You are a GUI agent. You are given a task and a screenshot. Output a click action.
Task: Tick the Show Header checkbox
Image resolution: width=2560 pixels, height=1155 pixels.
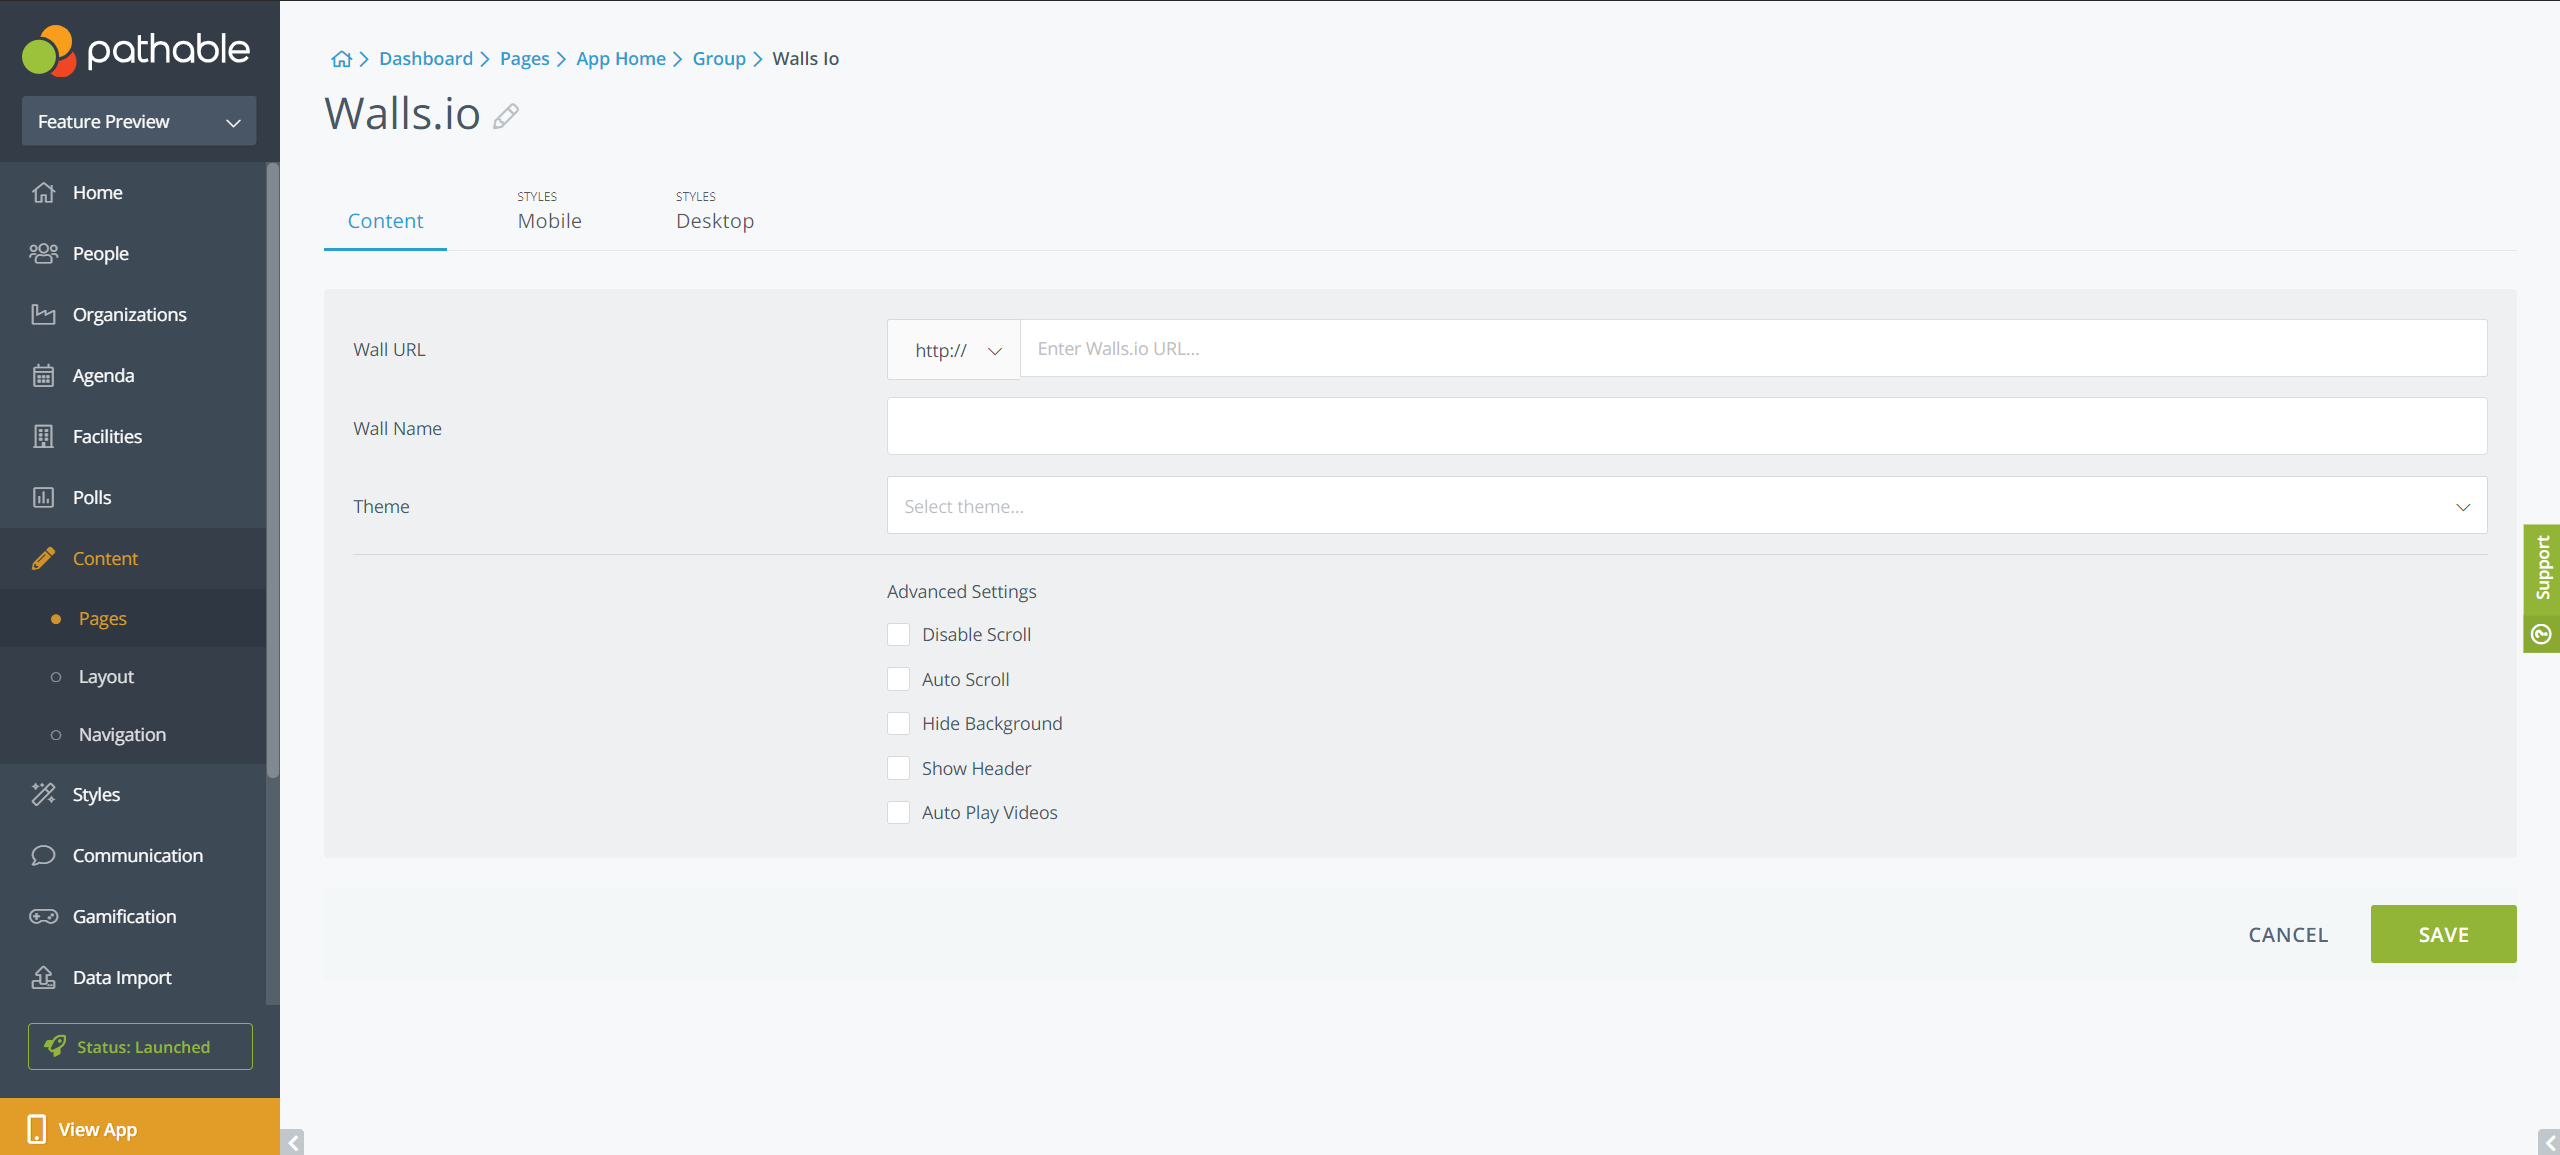point(898,768)
